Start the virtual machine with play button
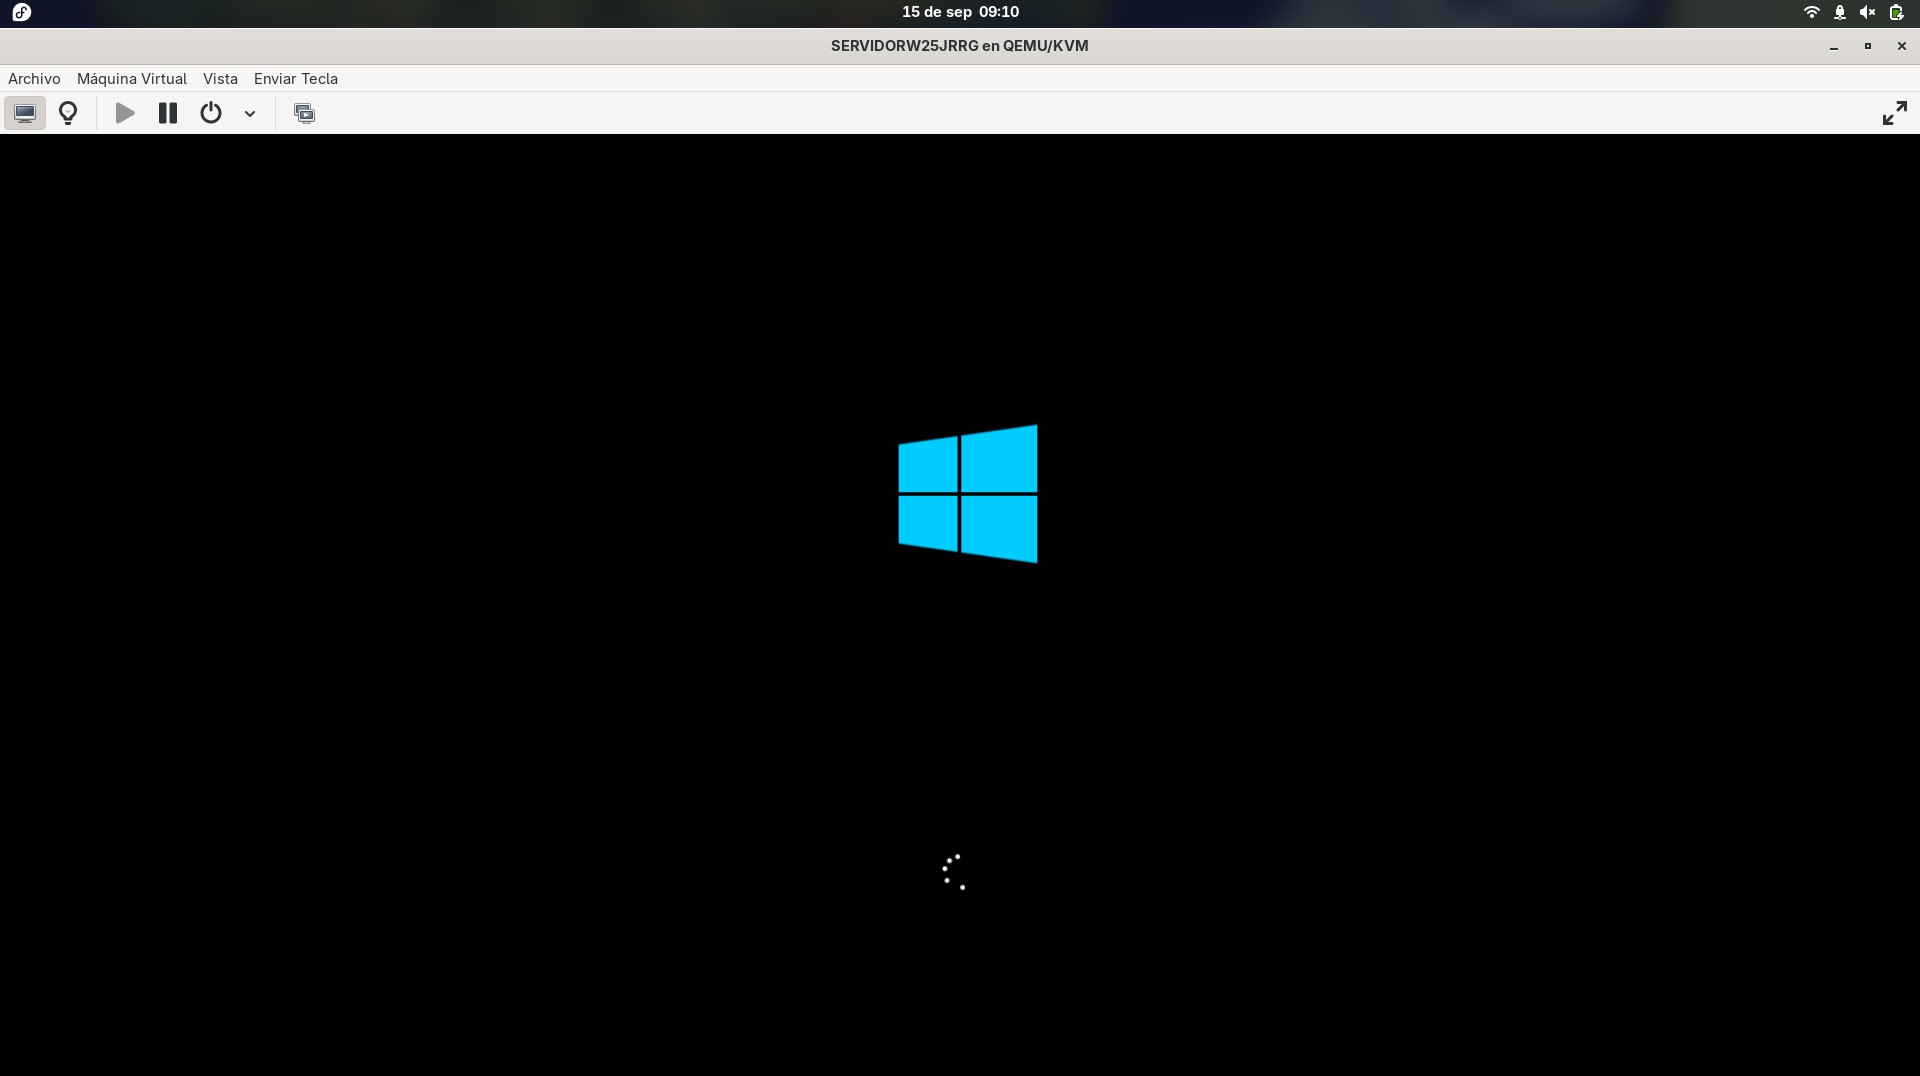The width and height of the screenshot is (1920, 1076). pyautogui.click(x=125, y=113)
